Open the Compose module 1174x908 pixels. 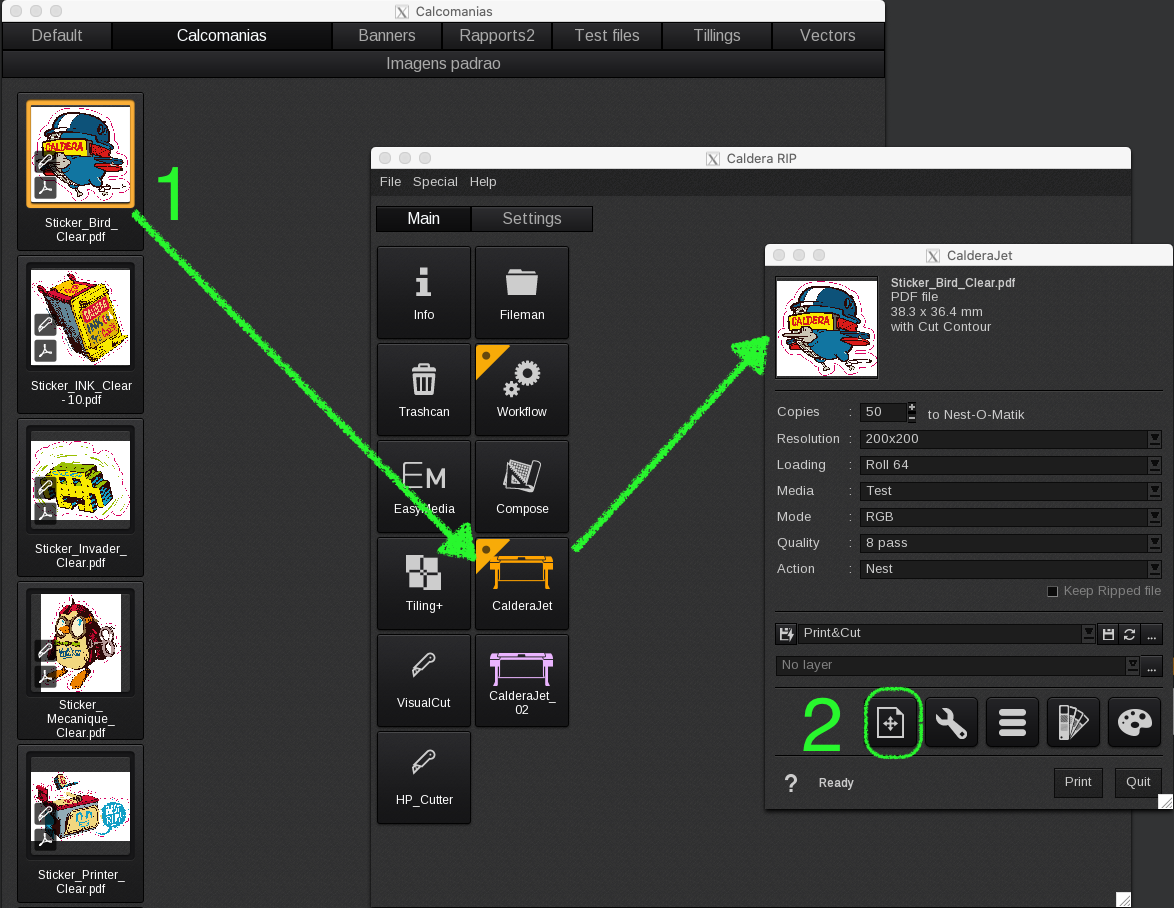tap(521, 486)
